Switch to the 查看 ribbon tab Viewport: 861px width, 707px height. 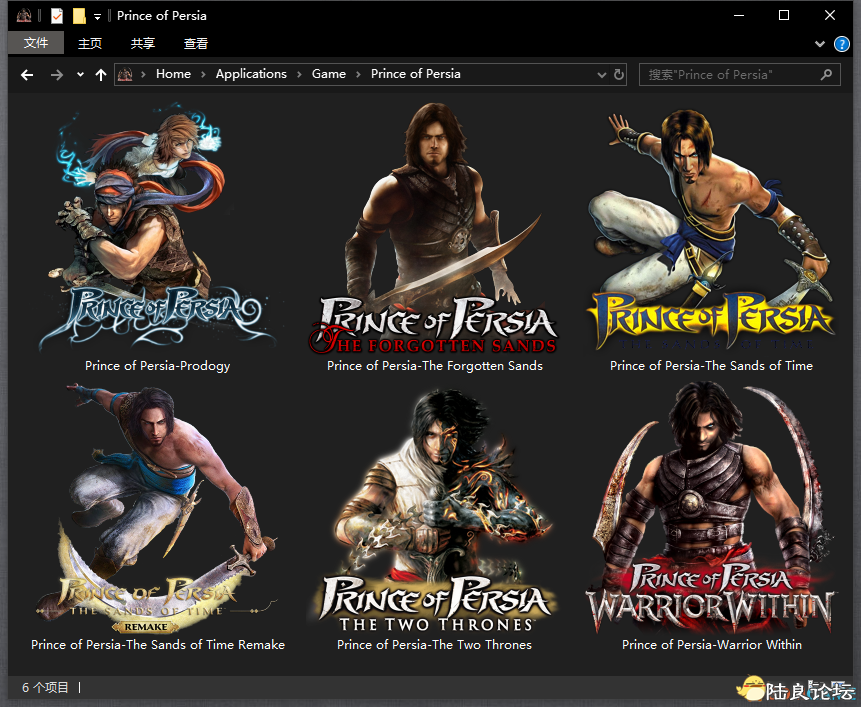point(196,44)
